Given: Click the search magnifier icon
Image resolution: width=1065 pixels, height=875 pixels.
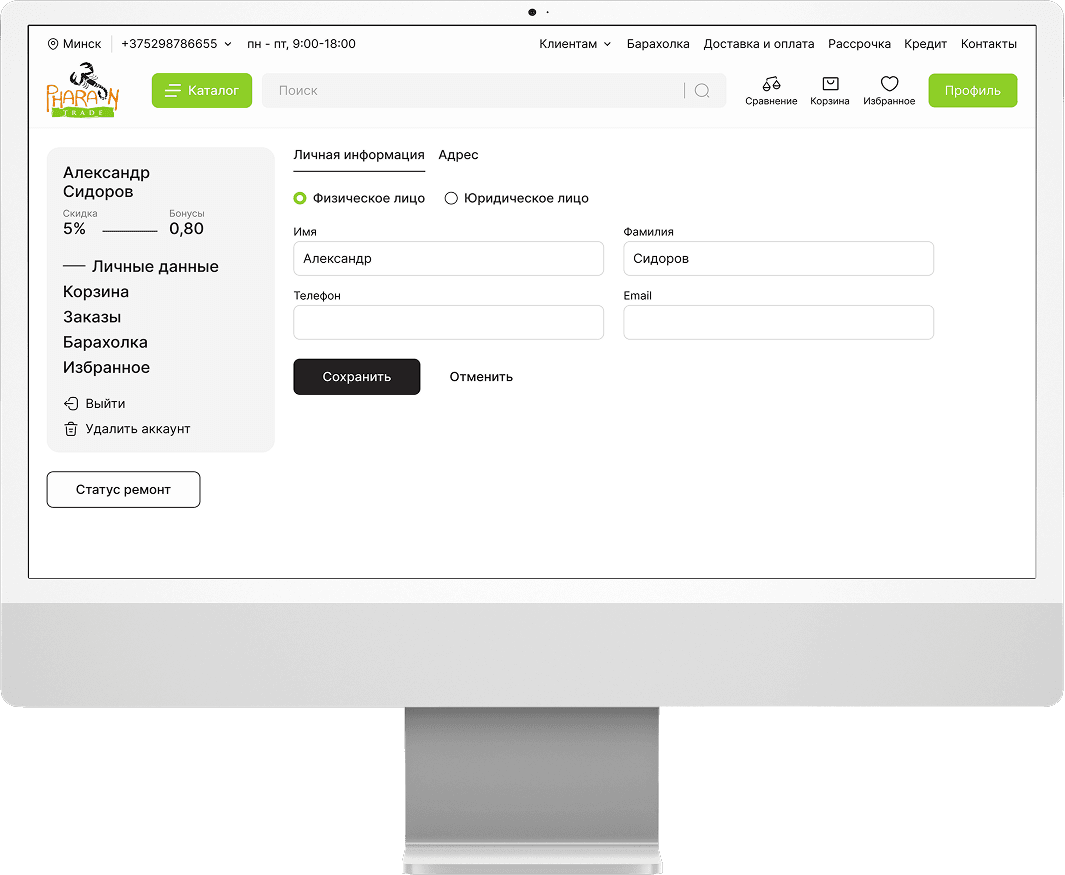Looking at the screenshot, I should pyautogui.click(x=702, y=91).
